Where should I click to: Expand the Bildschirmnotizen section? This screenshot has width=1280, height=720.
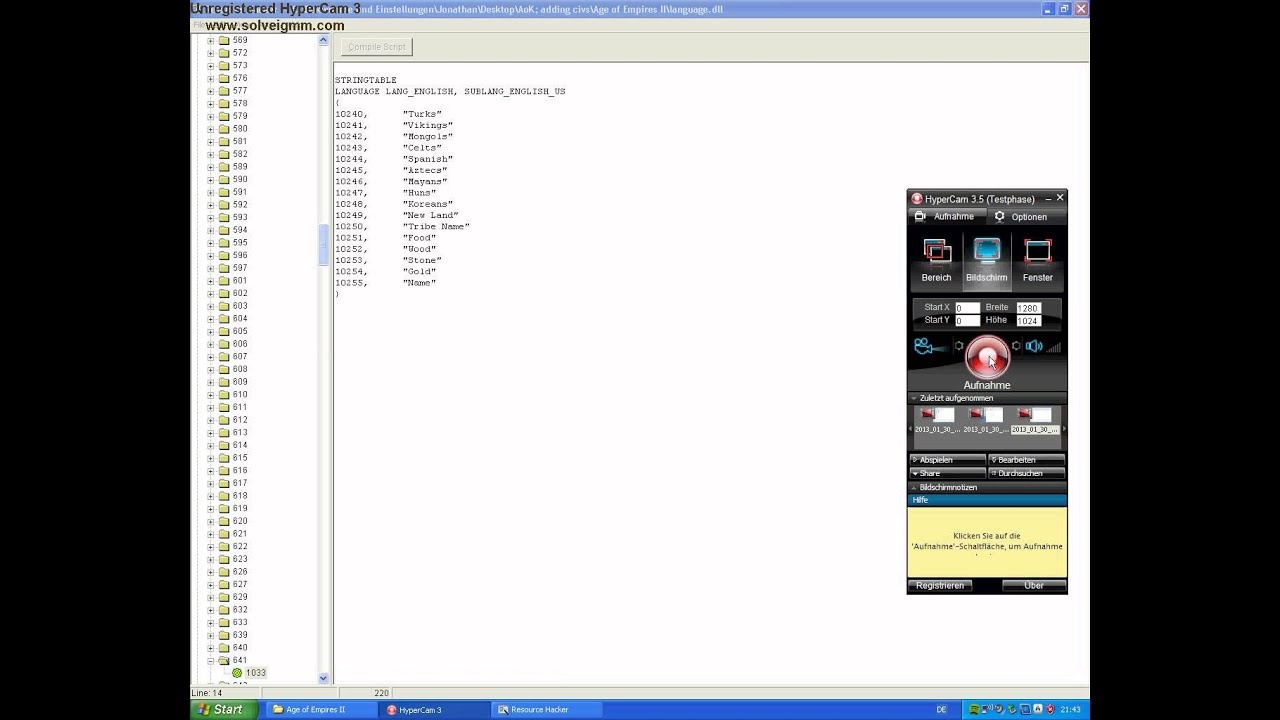(987, 487)
